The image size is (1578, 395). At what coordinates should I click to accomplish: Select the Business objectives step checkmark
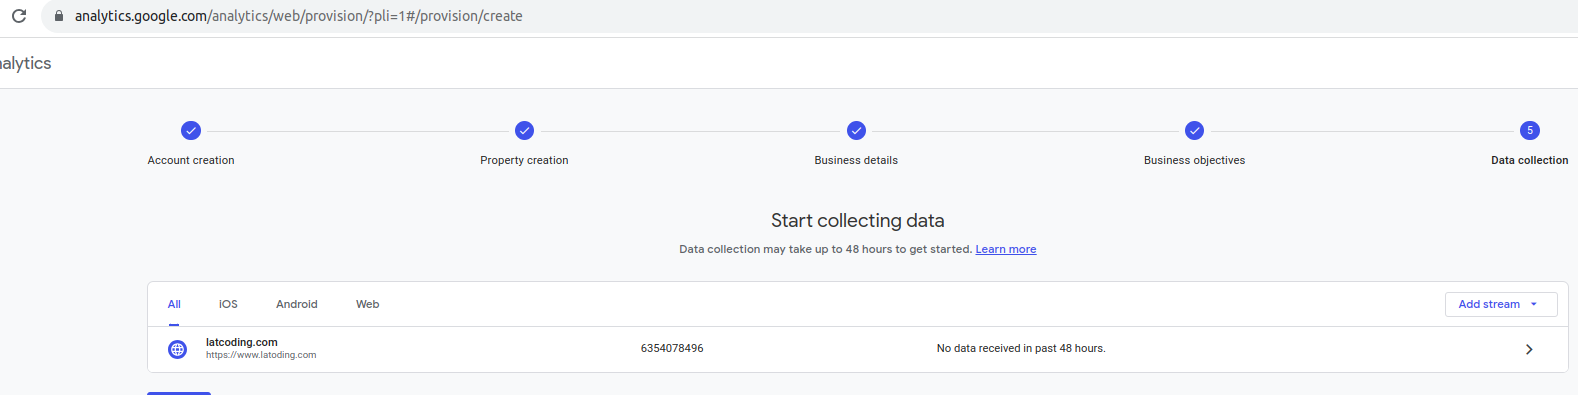1194,131
